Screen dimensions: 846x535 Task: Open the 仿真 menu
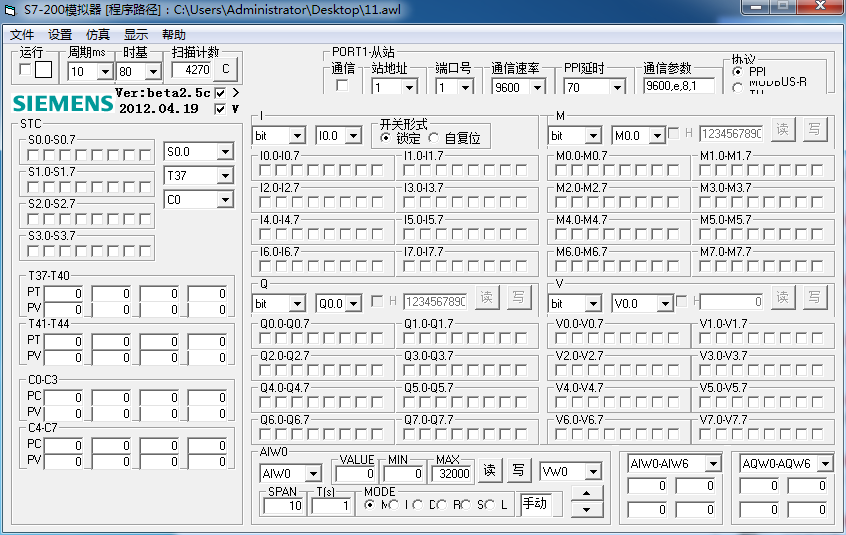tap(98, 34)
